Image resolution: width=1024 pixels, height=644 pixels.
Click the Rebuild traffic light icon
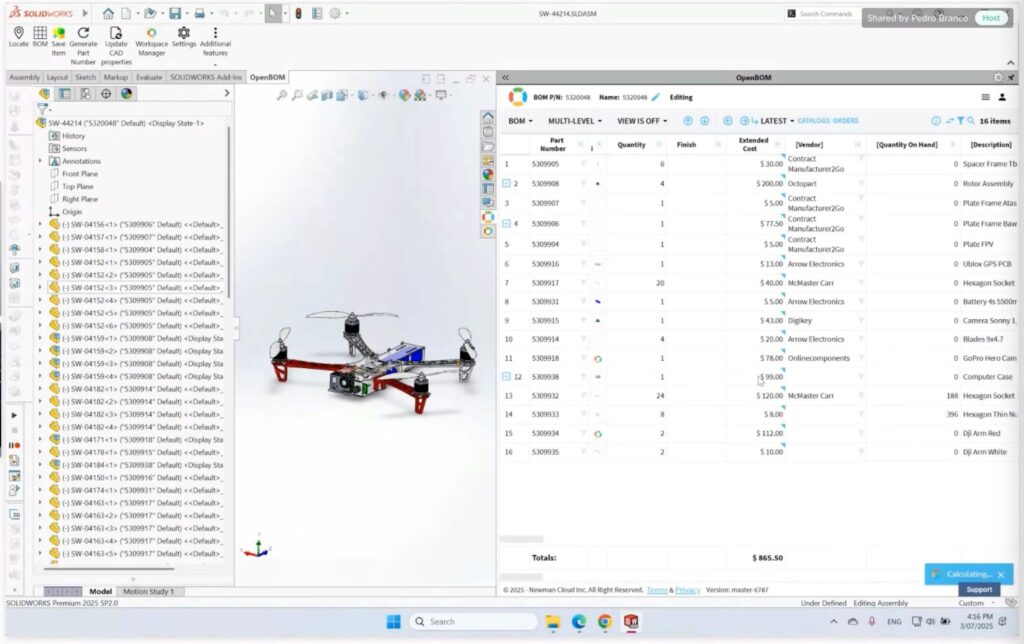click(298, 13)
